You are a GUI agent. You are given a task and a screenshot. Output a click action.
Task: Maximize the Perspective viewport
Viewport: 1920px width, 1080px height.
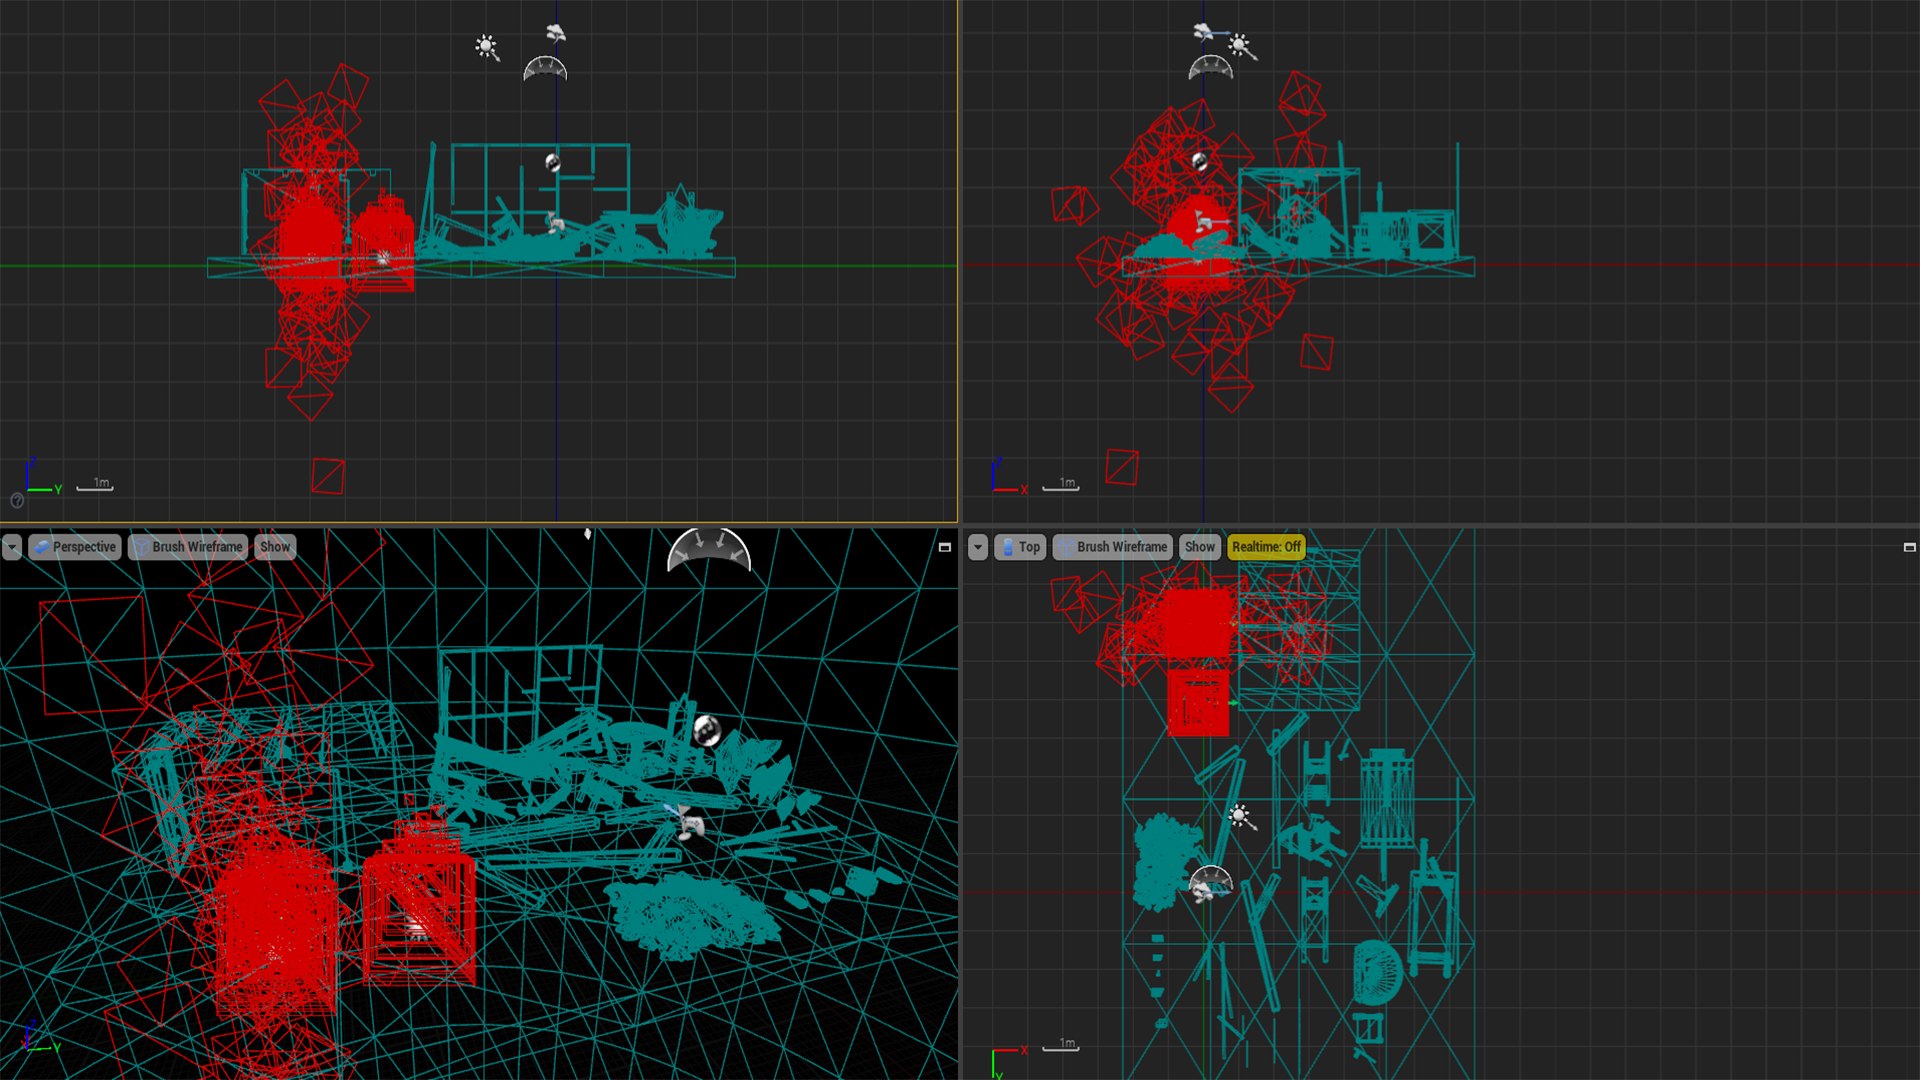click(x=944, y=548)
